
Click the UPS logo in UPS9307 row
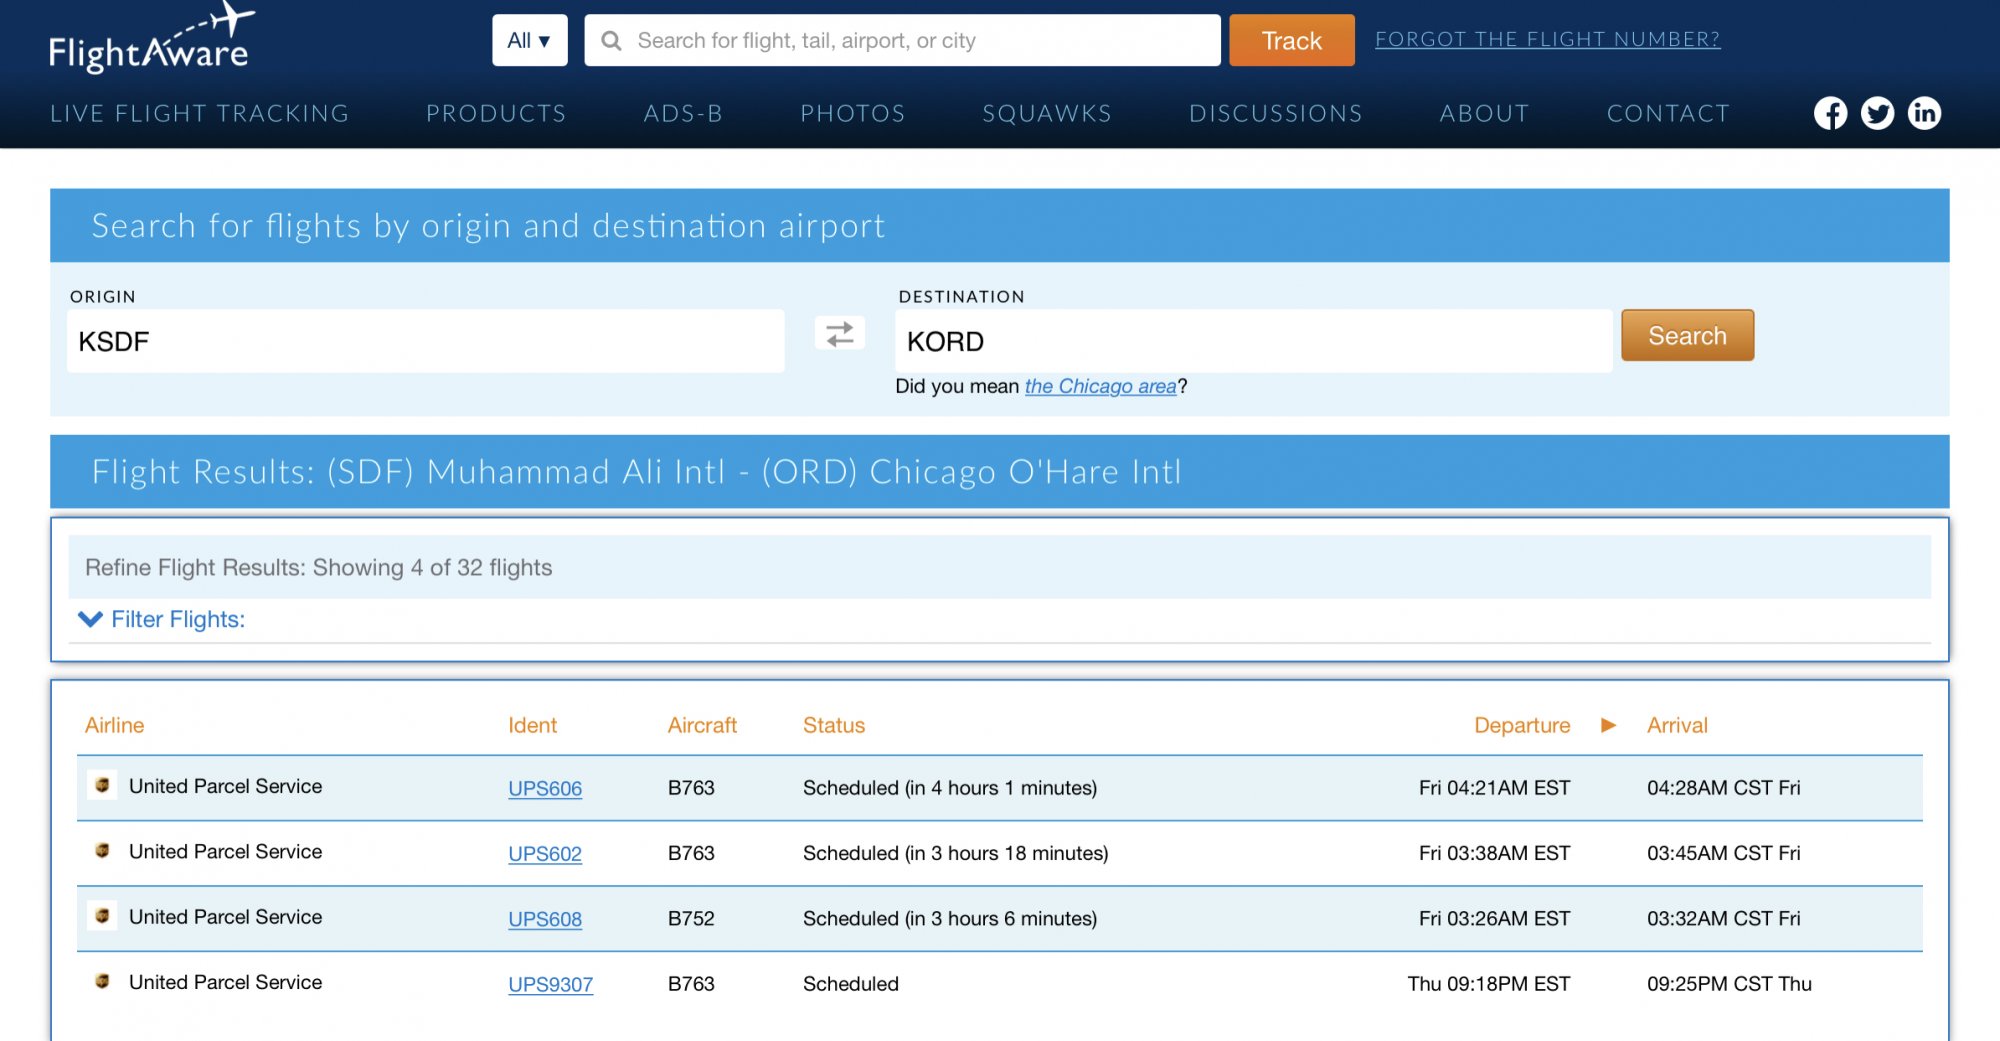(x=102, y=981)
